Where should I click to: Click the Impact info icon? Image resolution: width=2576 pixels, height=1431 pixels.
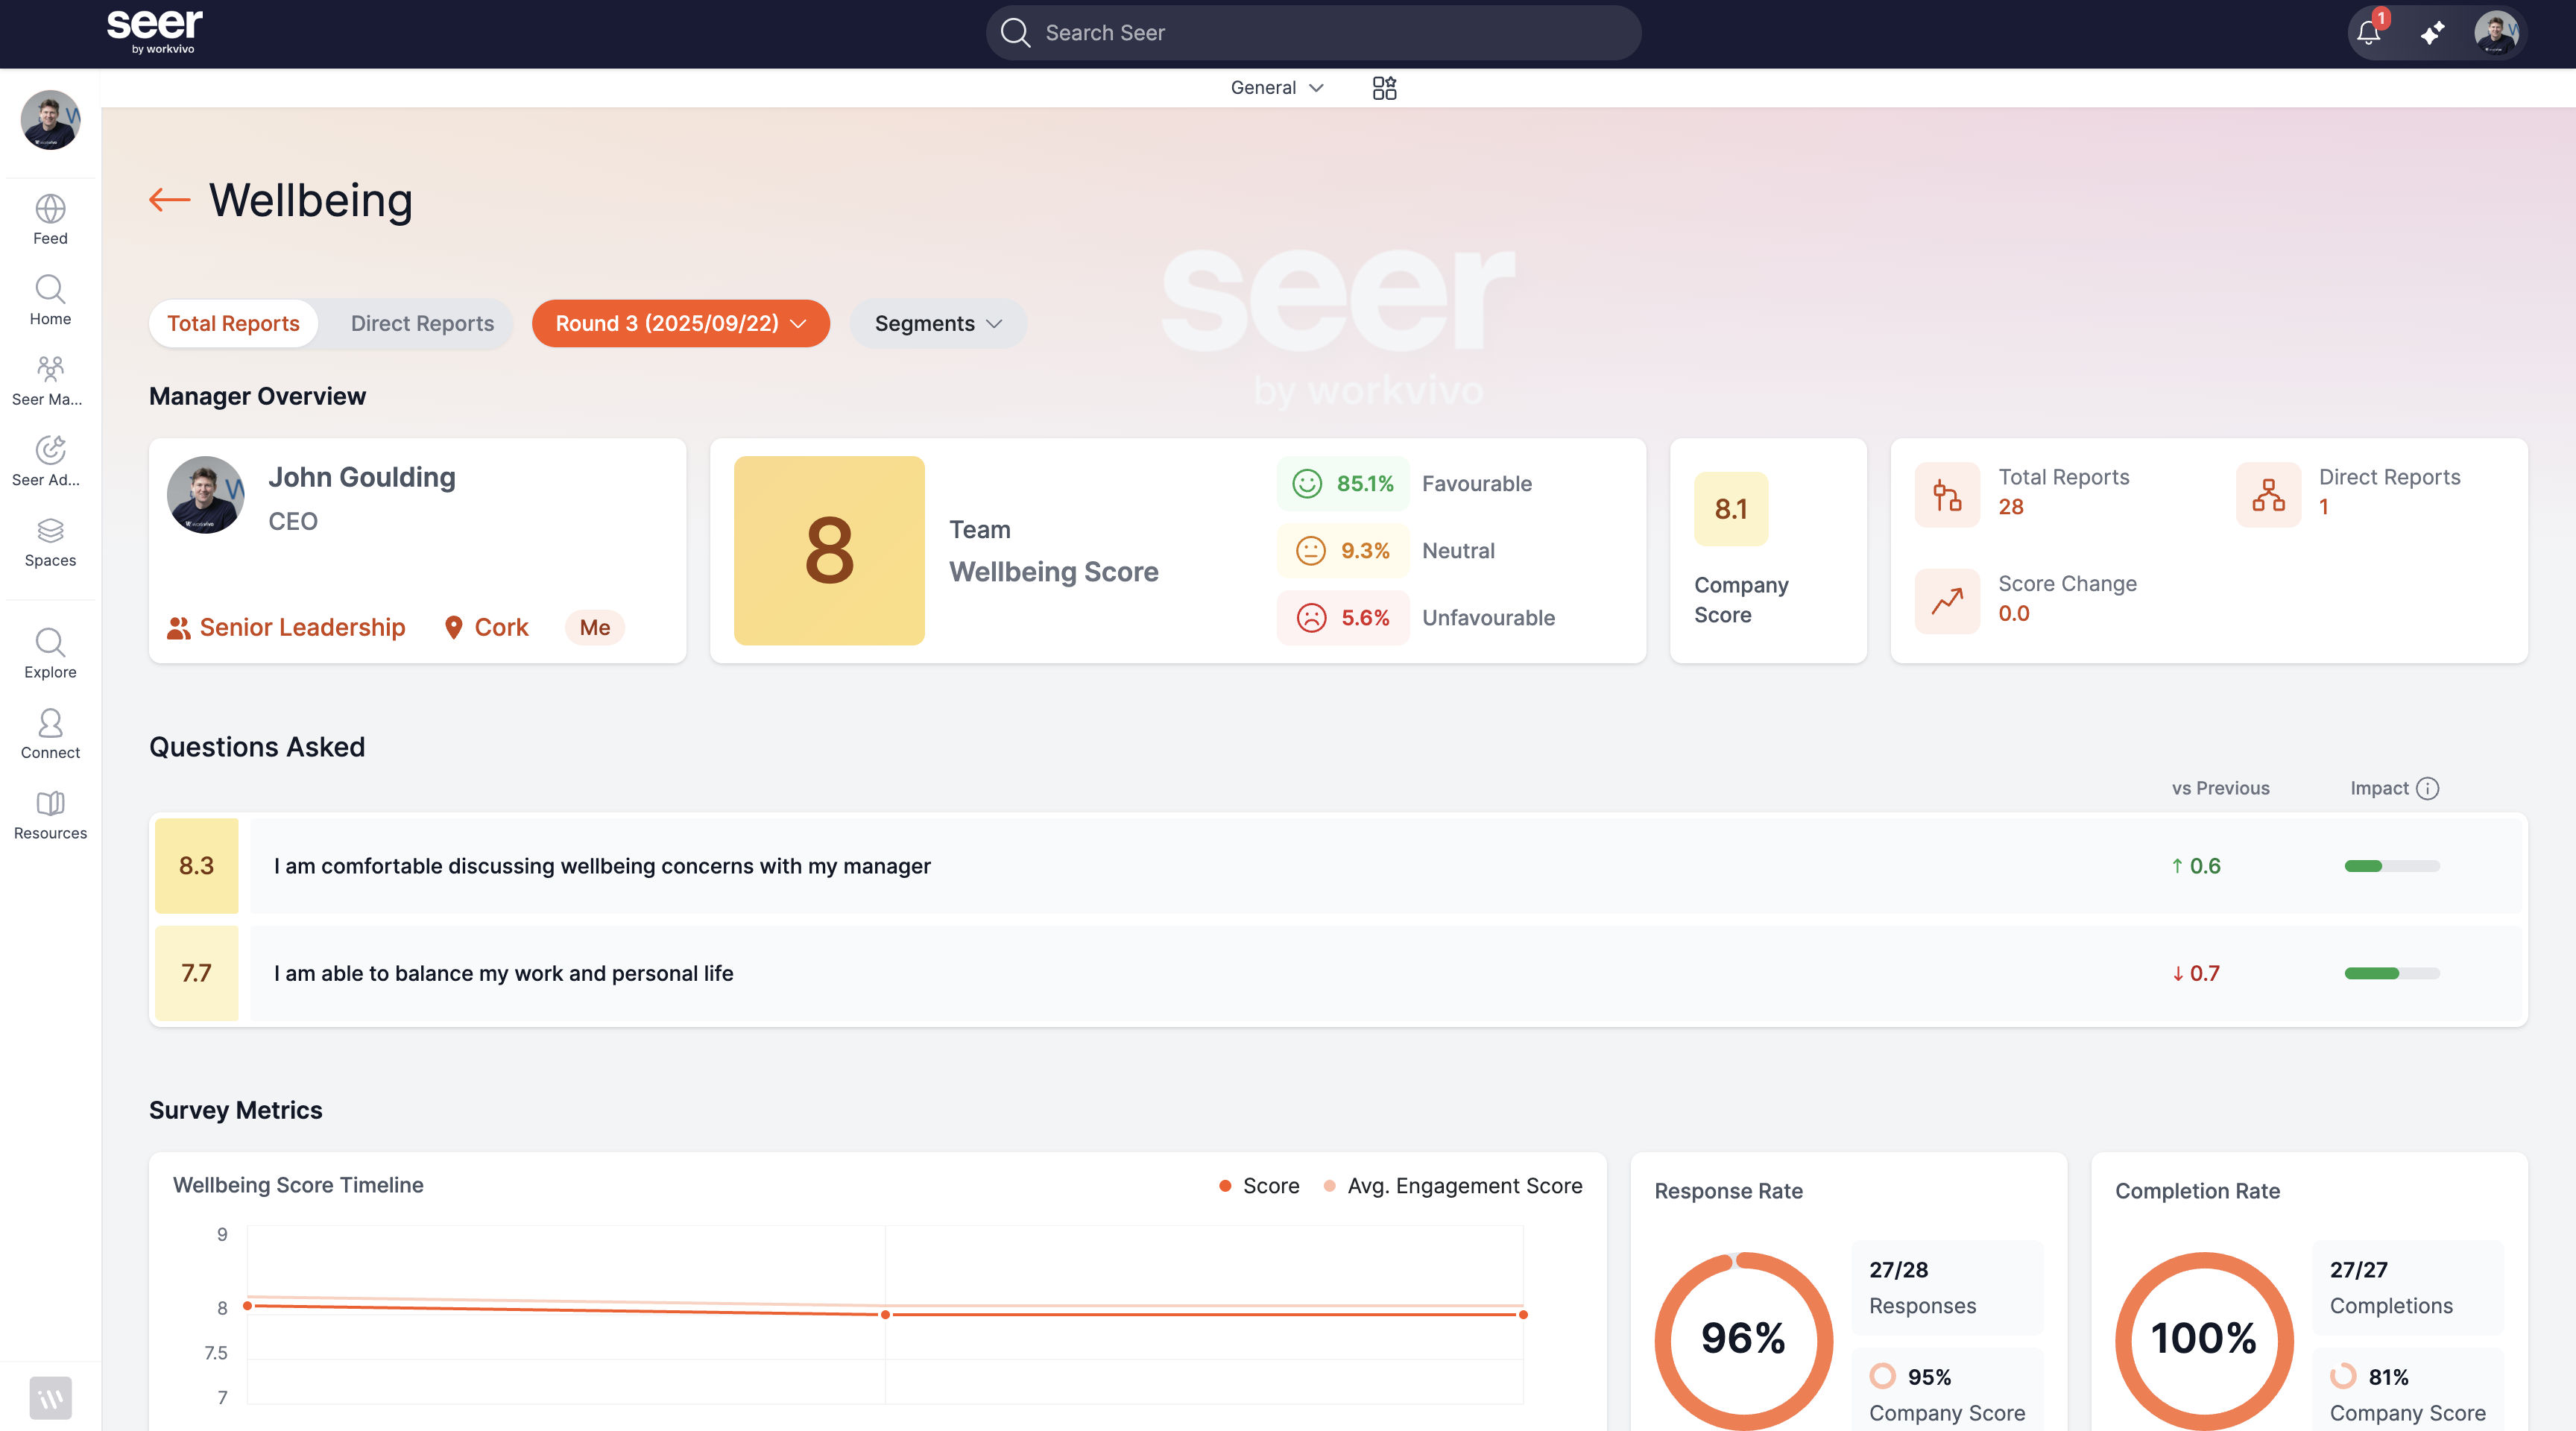[x=2427, y=788]
